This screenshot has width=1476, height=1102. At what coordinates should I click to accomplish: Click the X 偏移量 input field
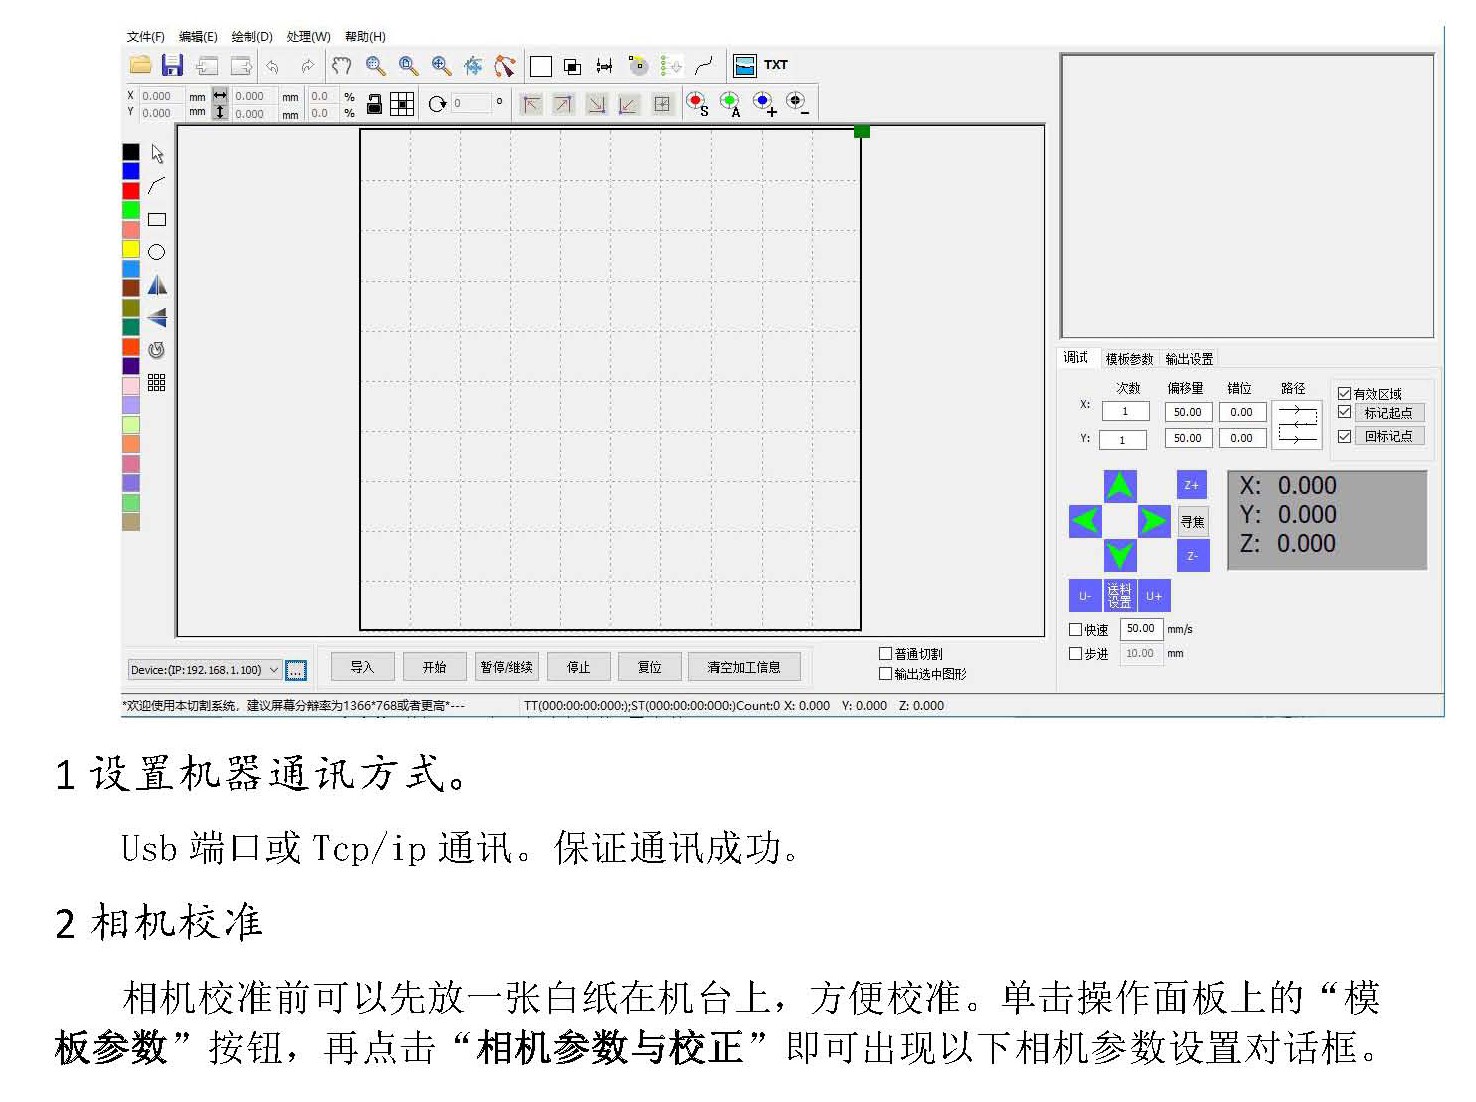pos(1188,412)
